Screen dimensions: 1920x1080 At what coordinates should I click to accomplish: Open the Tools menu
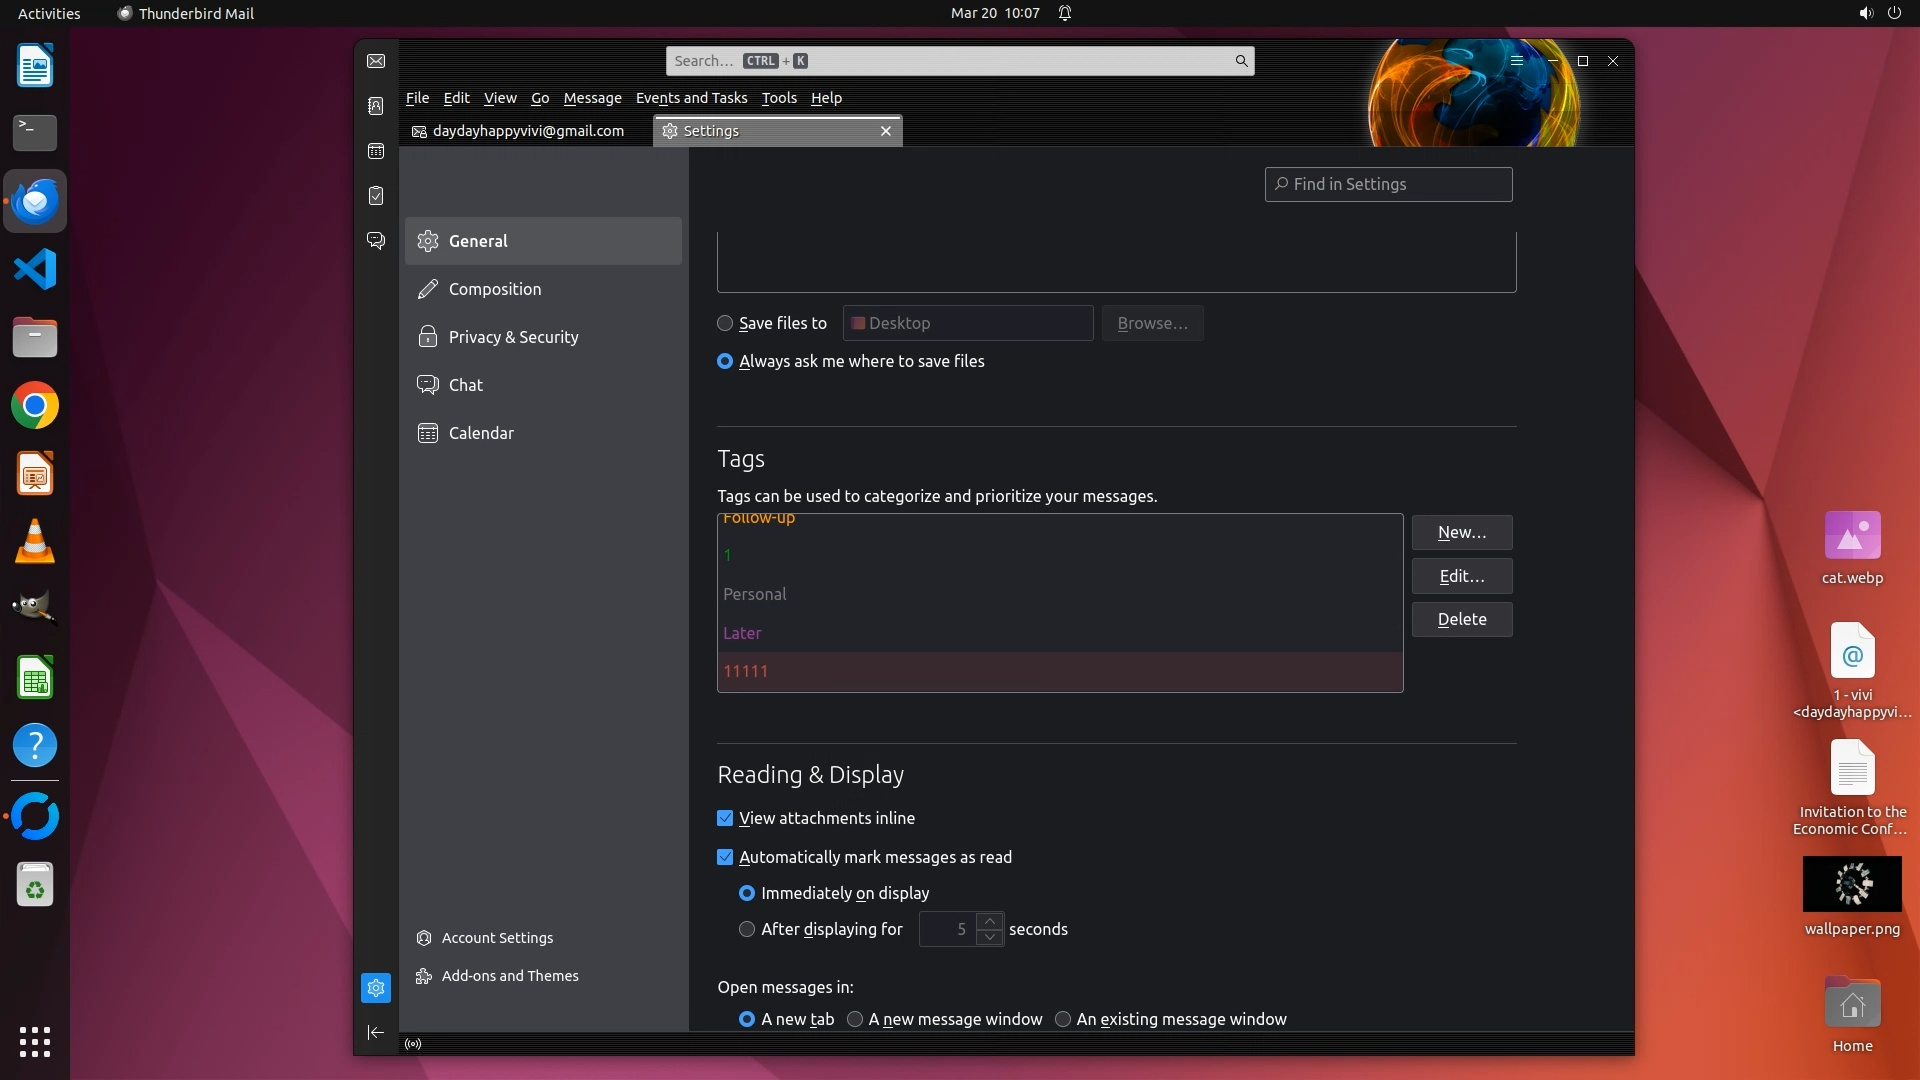click(x=778, y=98)
